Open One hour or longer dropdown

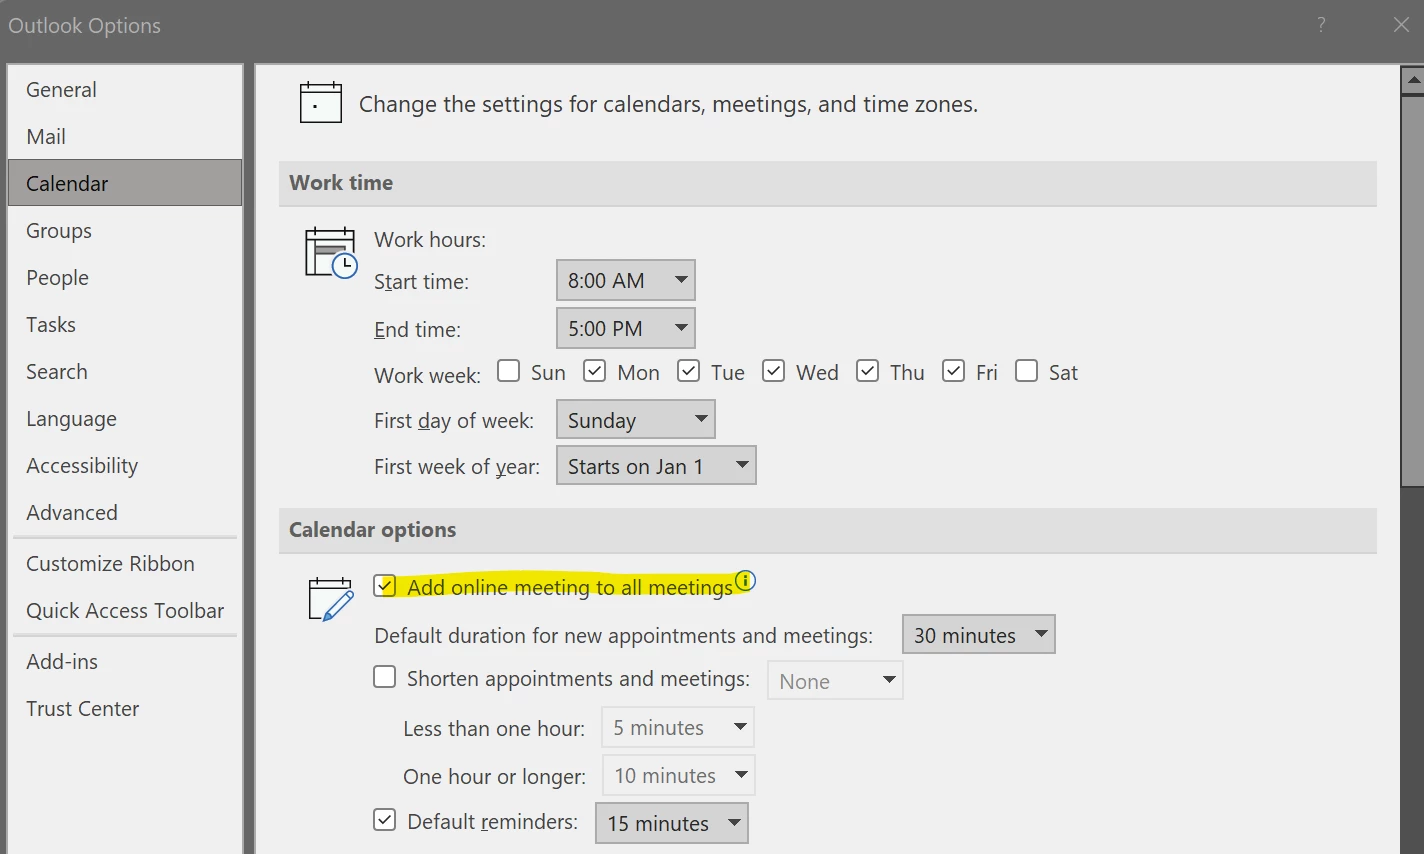(678, 775)
